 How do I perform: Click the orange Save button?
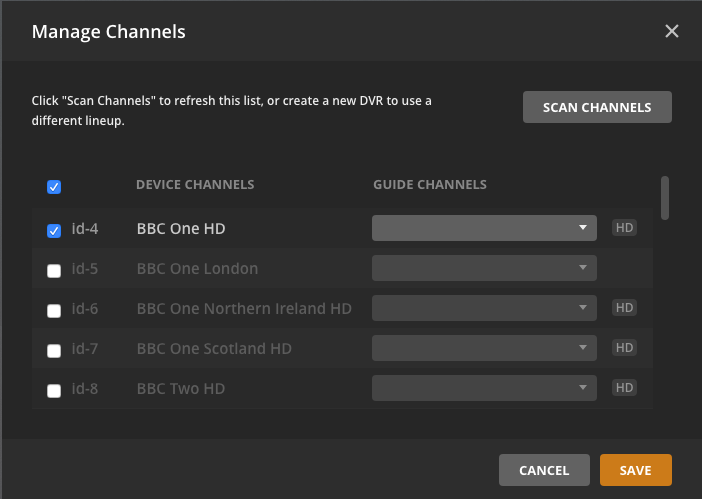click(x=636, y=470)
